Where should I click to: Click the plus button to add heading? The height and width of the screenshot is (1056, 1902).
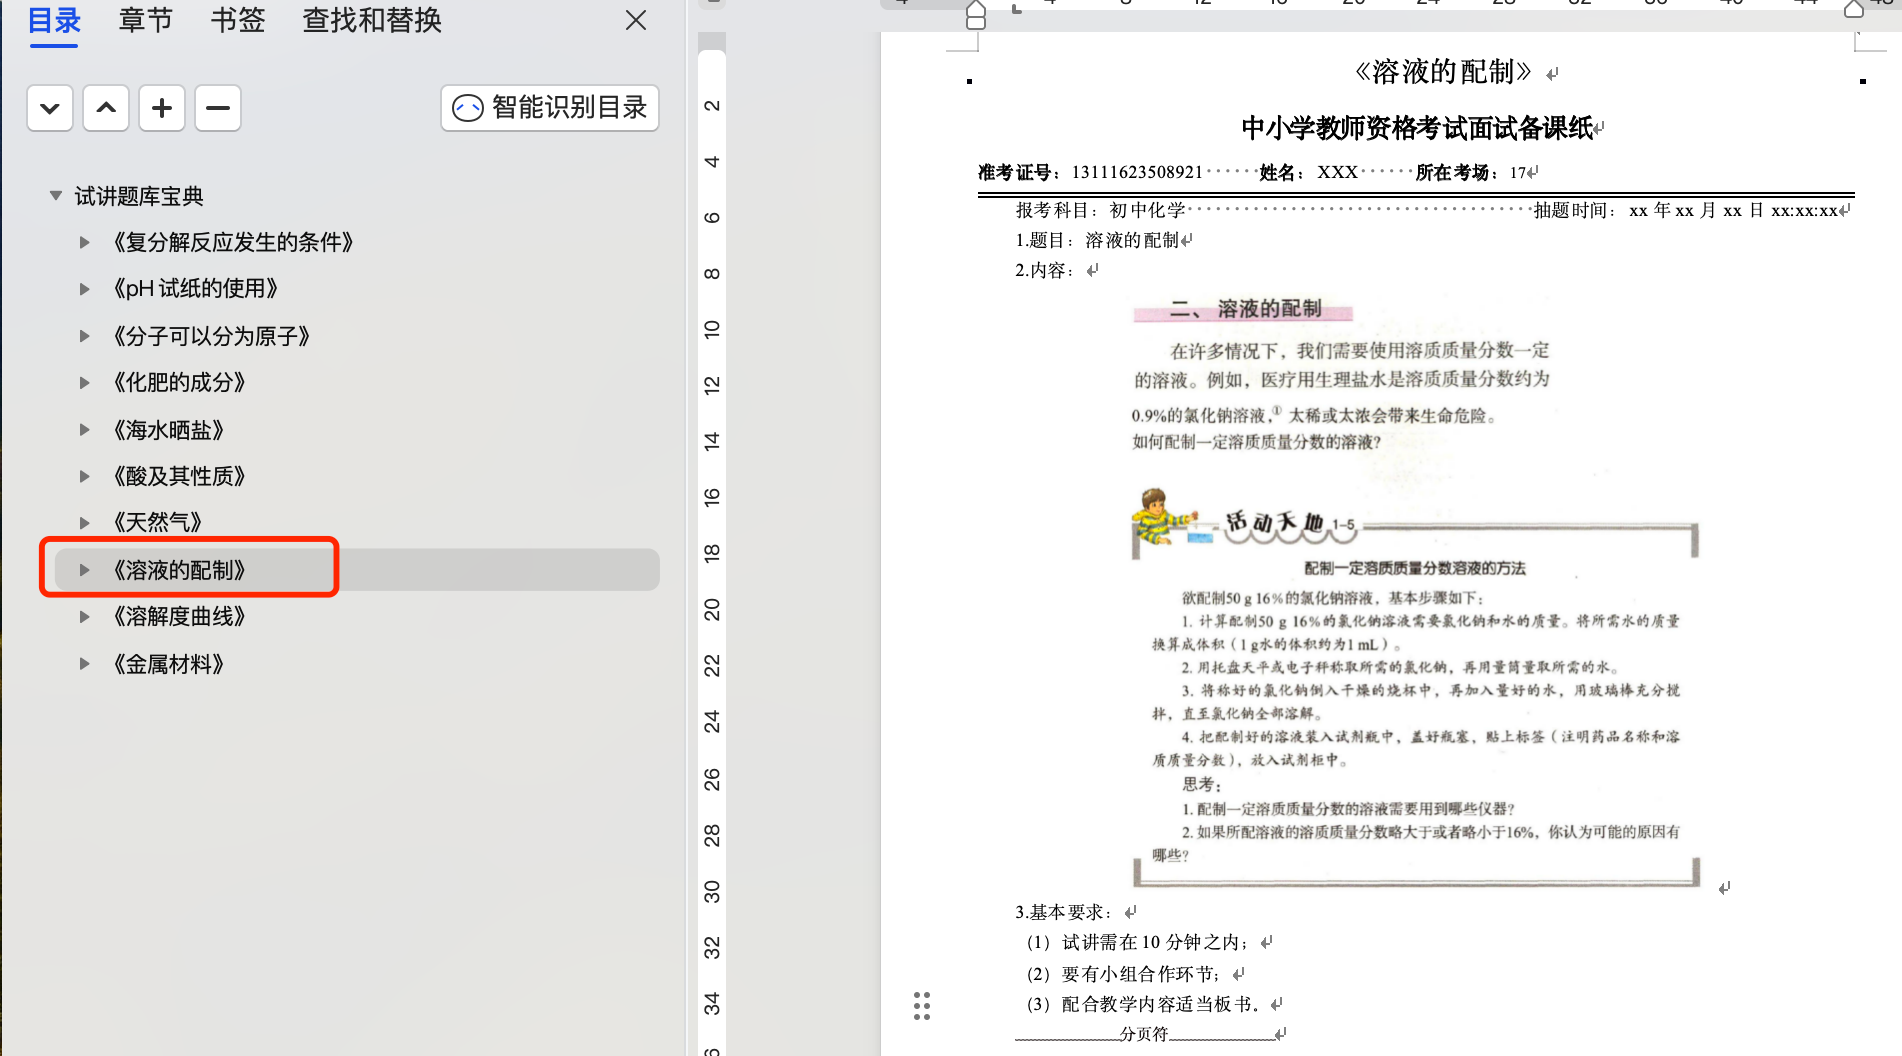(162, 108)
